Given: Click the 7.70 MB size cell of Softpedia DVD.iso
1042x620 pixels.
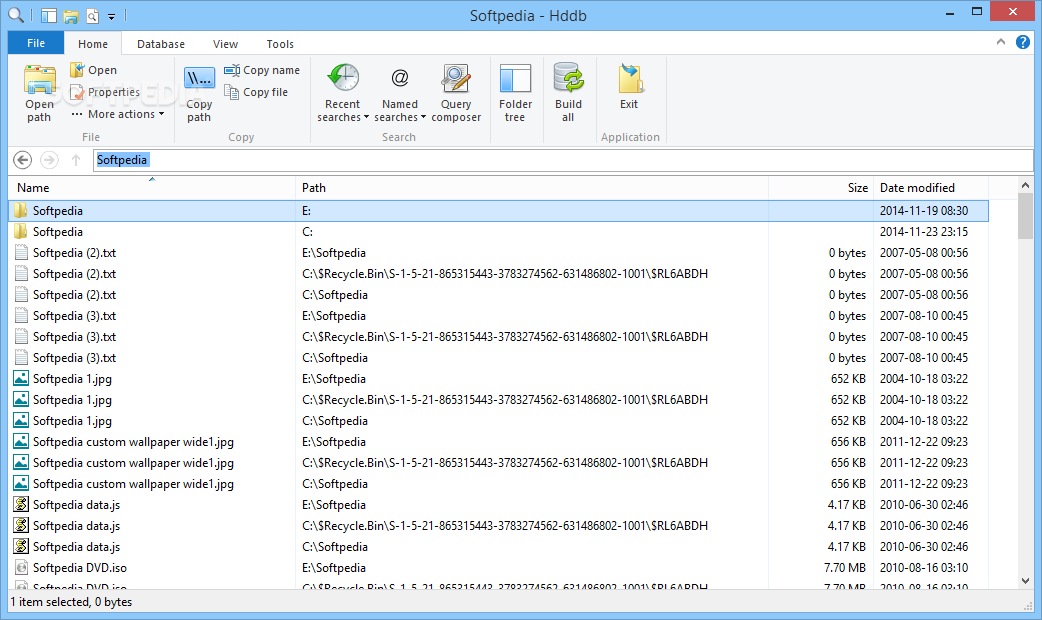Looking at the screenshot, I should pyautogui.click(x=845, y=568).
